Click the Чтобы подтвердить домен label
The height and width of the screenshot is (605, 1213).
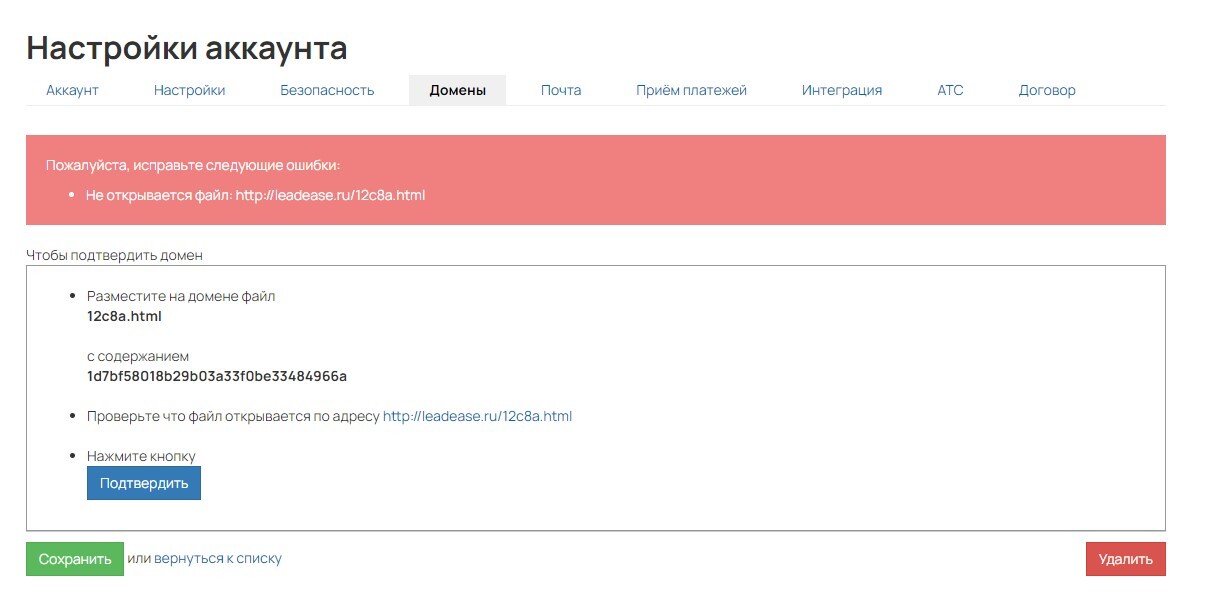(x=114, y=255)
